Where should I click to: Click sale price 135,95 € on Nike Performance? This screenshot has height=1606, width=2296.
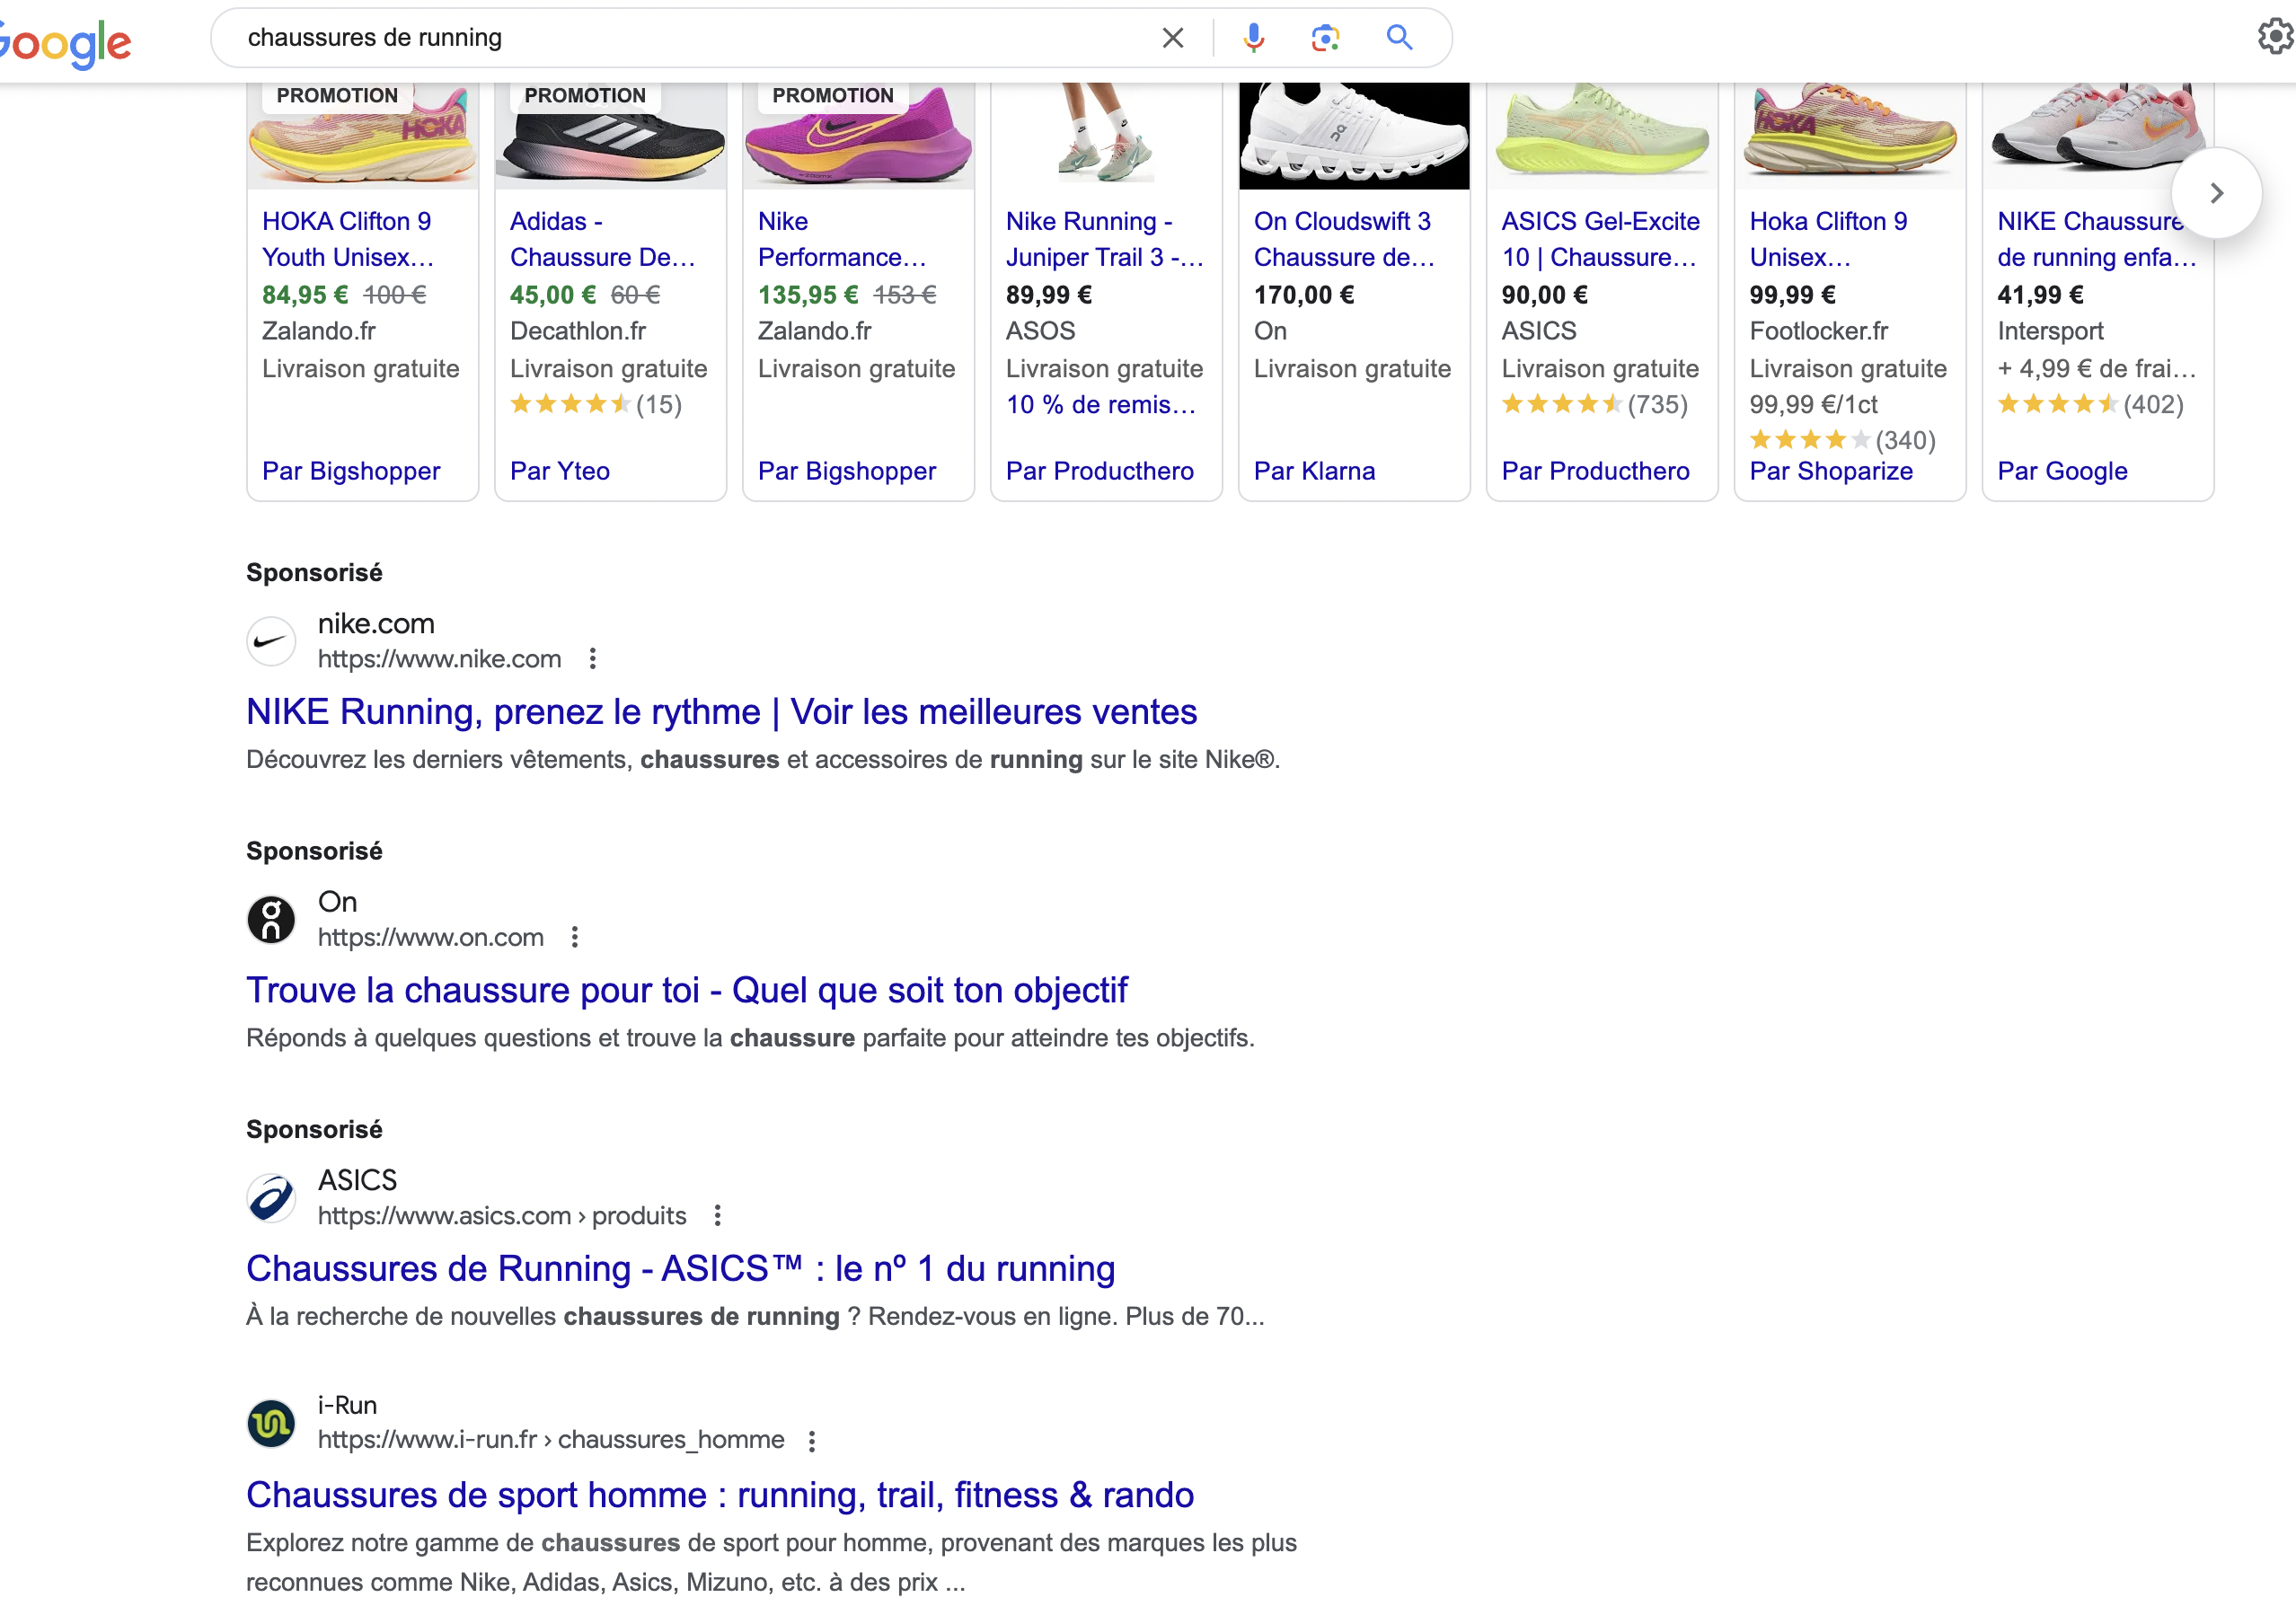pyautogui.click(x=808, y=295)
